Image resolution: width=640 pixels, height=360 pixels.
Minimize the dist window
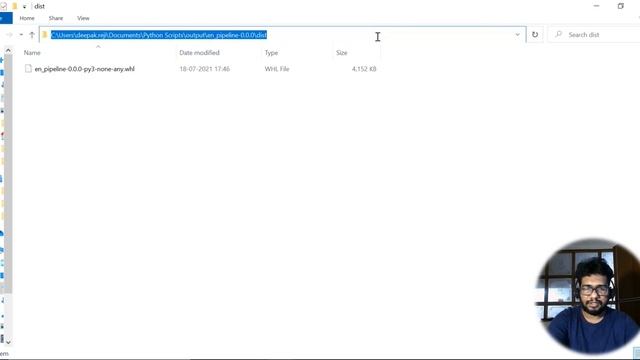coord(596,6)
